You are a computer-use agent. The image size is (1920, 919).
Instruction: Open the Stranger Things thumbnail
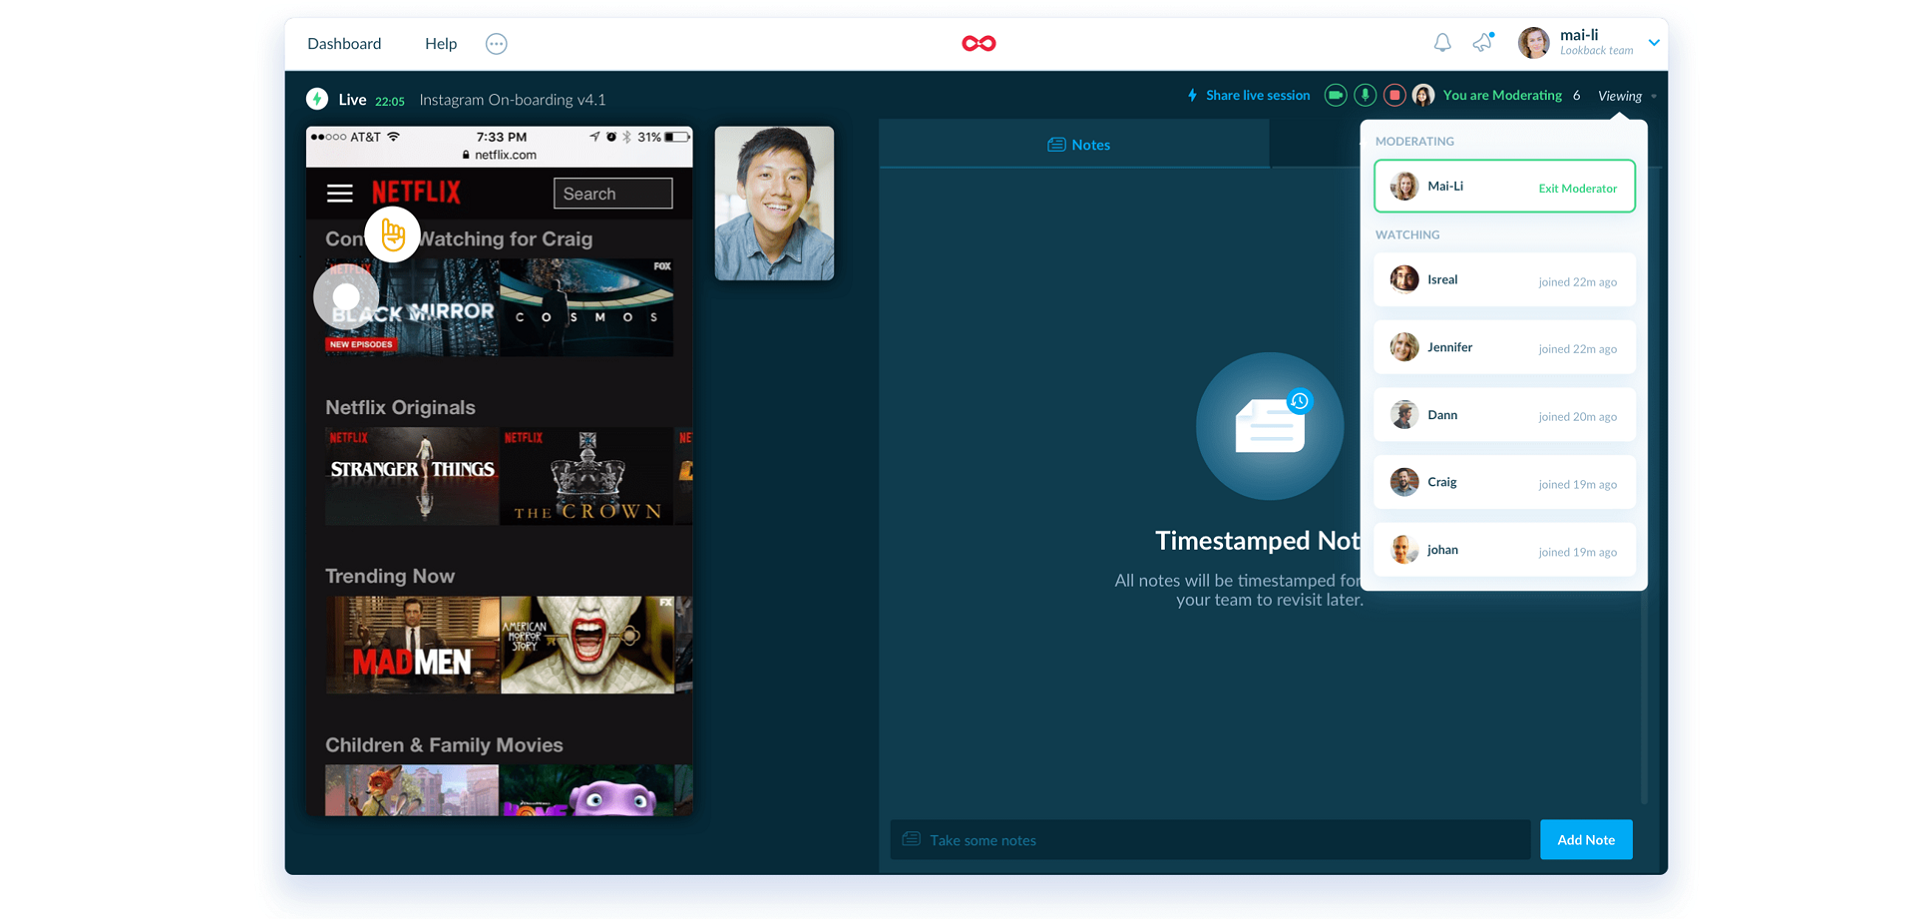[x=411, y=476]
